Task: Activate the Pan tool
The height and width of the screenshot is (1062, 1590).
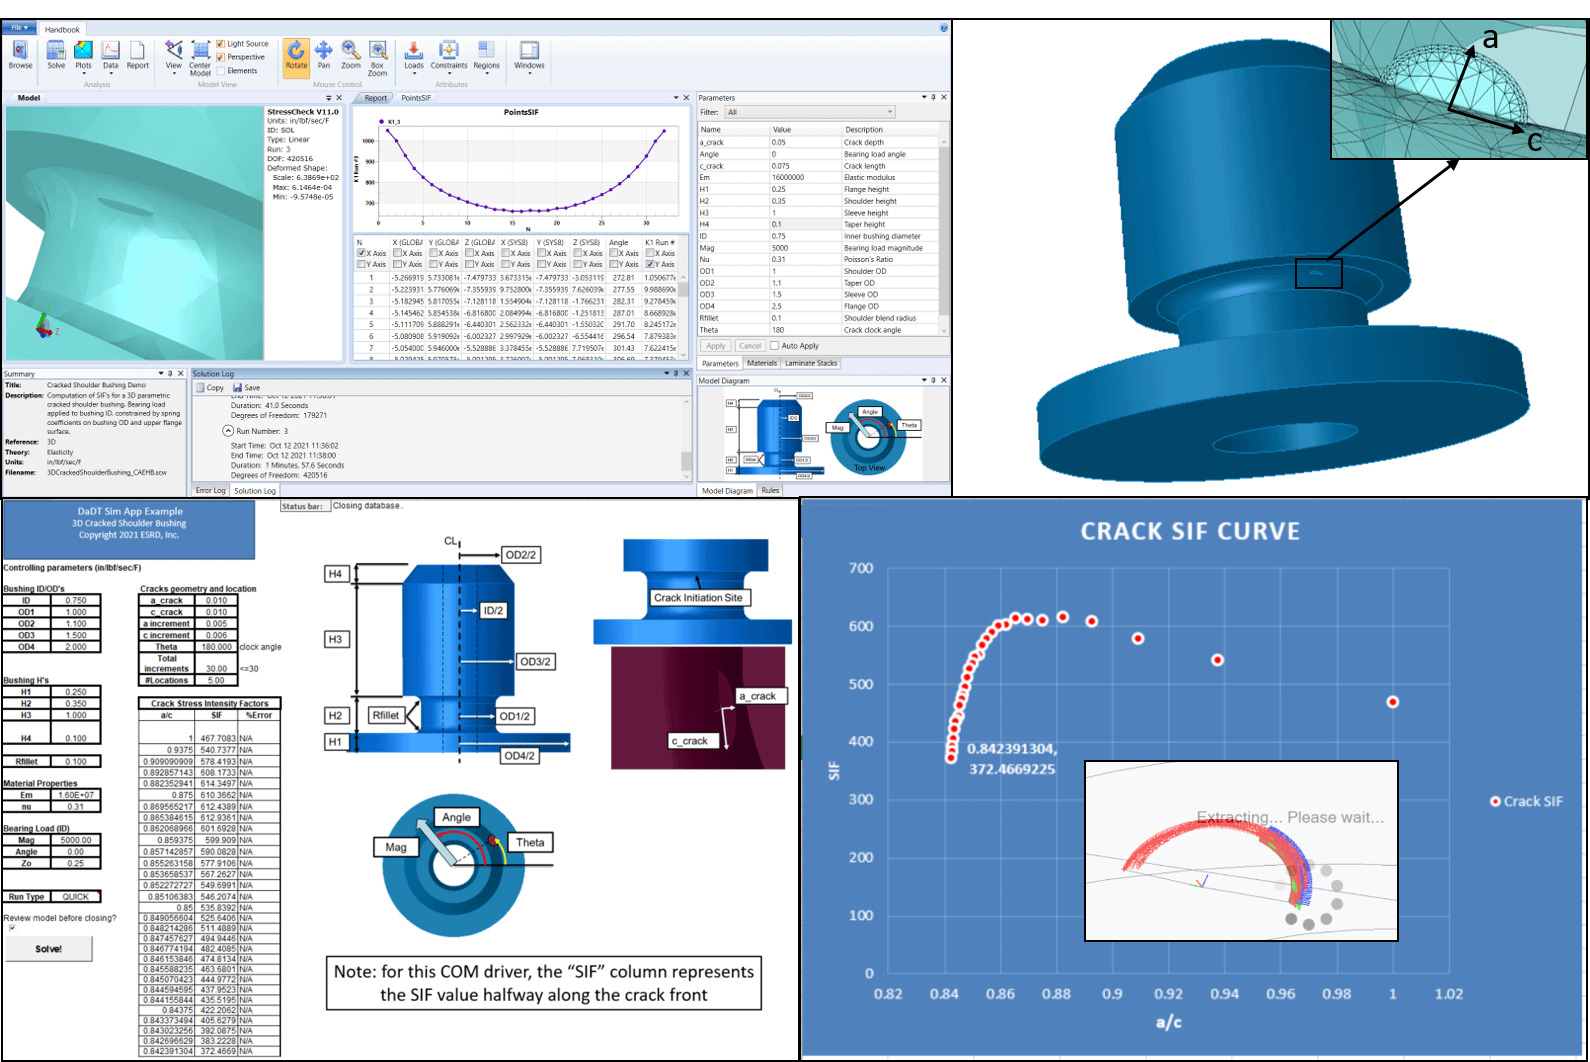Action: pos(324,54)
